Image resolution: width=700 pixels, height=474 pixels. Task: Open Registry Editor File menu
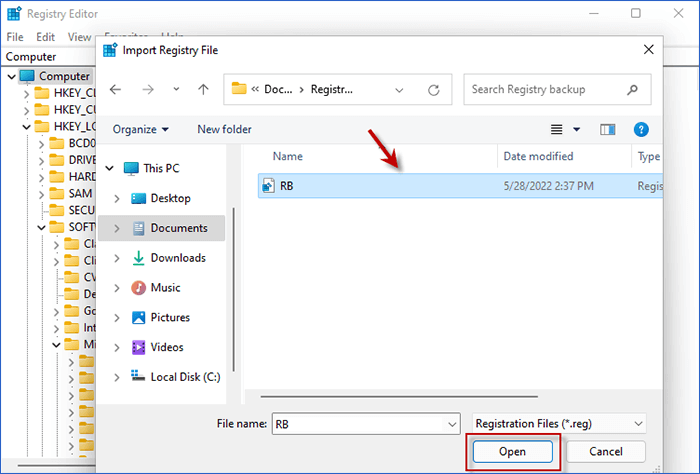[x=15, y=37]
